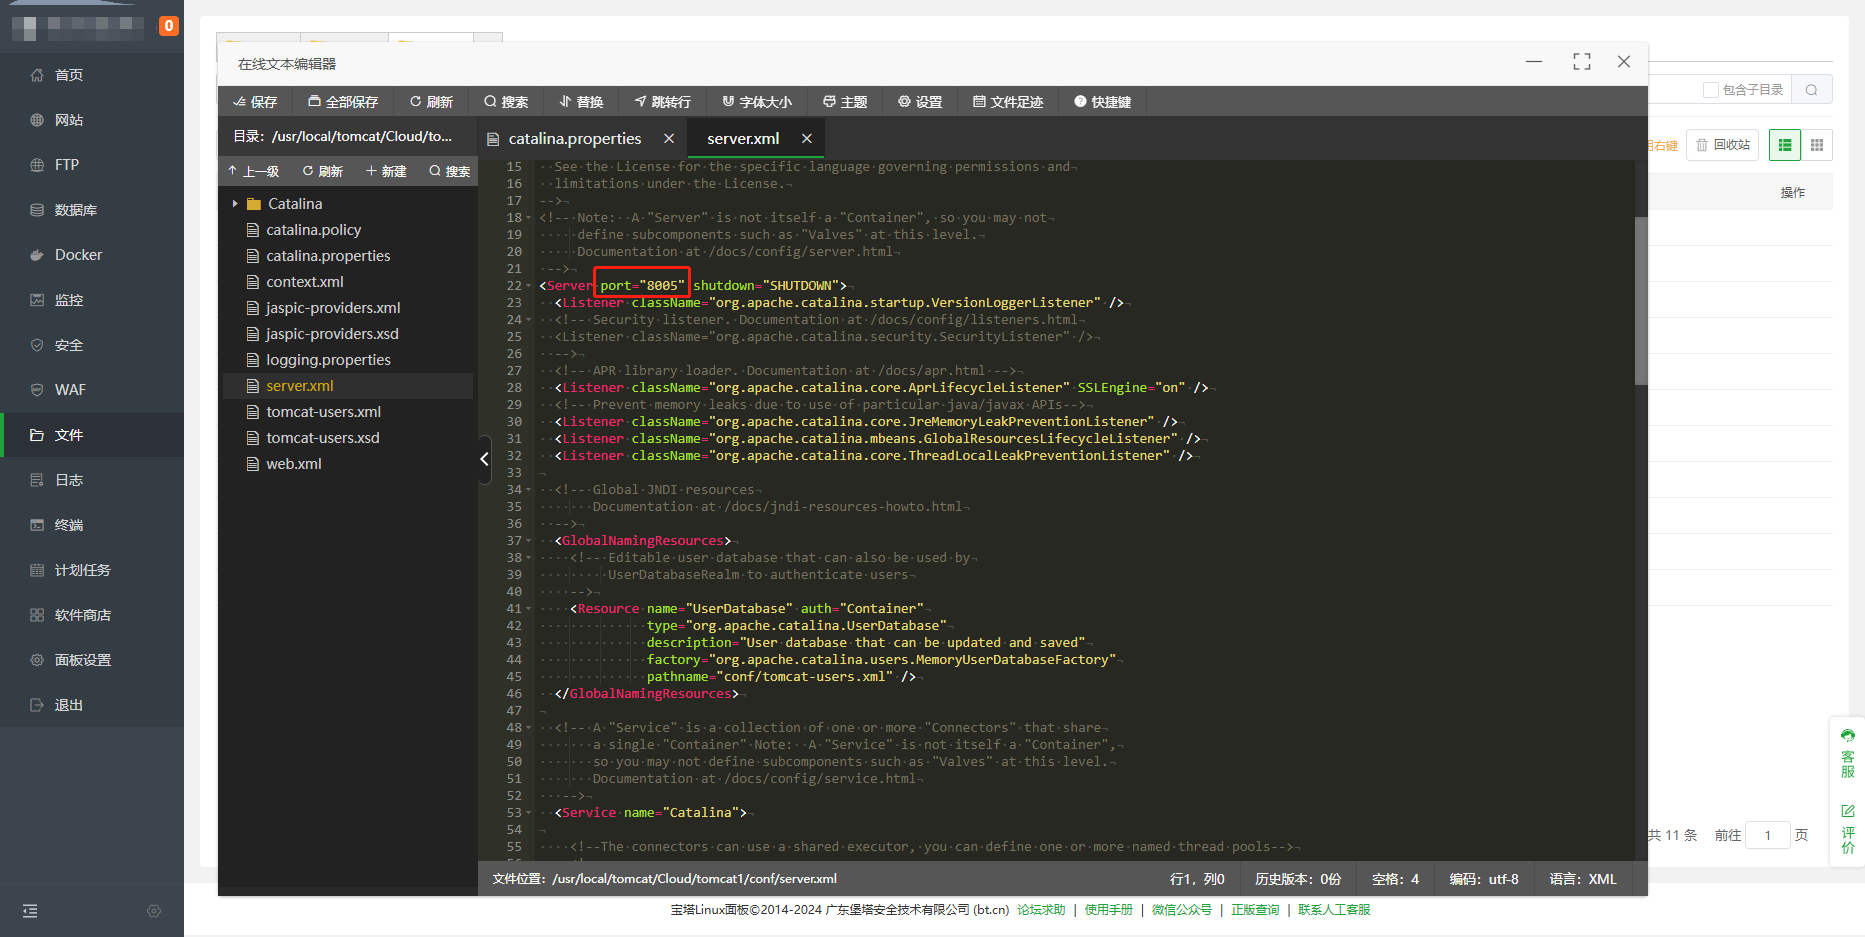Click the Save icon in editor toolbar
Viewport: 1865px width, 937px height.
pos(240,102)
